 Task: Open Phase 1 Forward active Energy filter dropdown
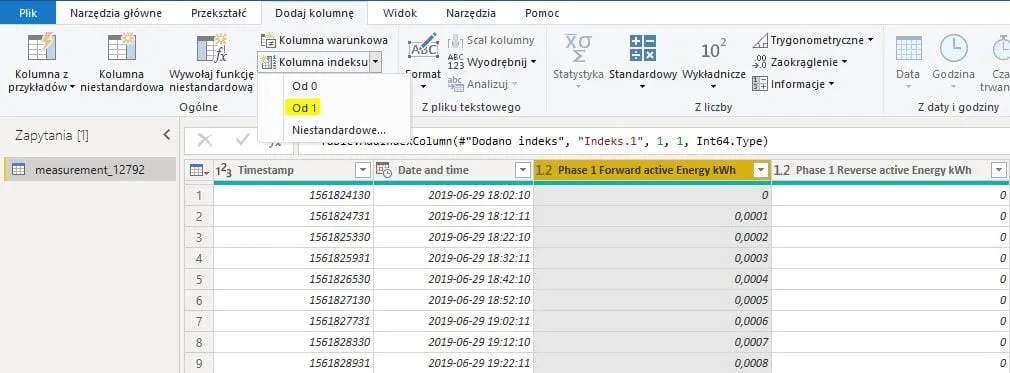point(761,170)
